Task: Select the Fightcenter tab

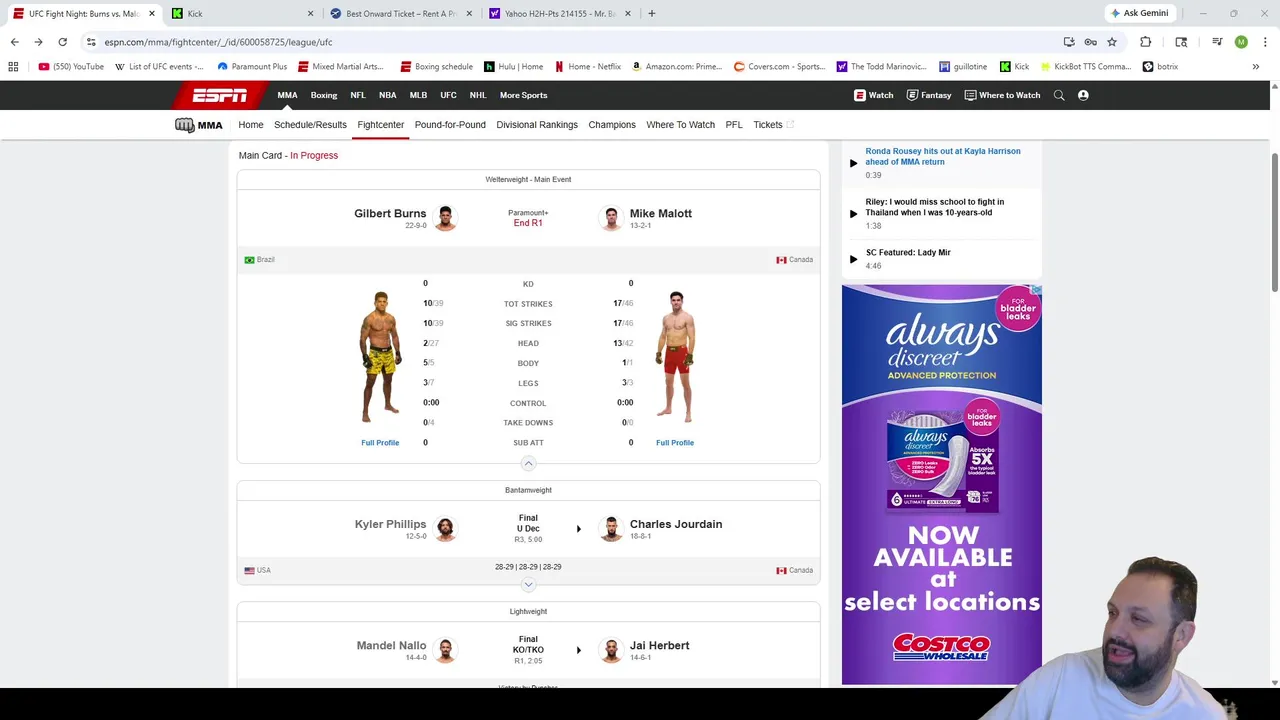Action: coord(380,125)
